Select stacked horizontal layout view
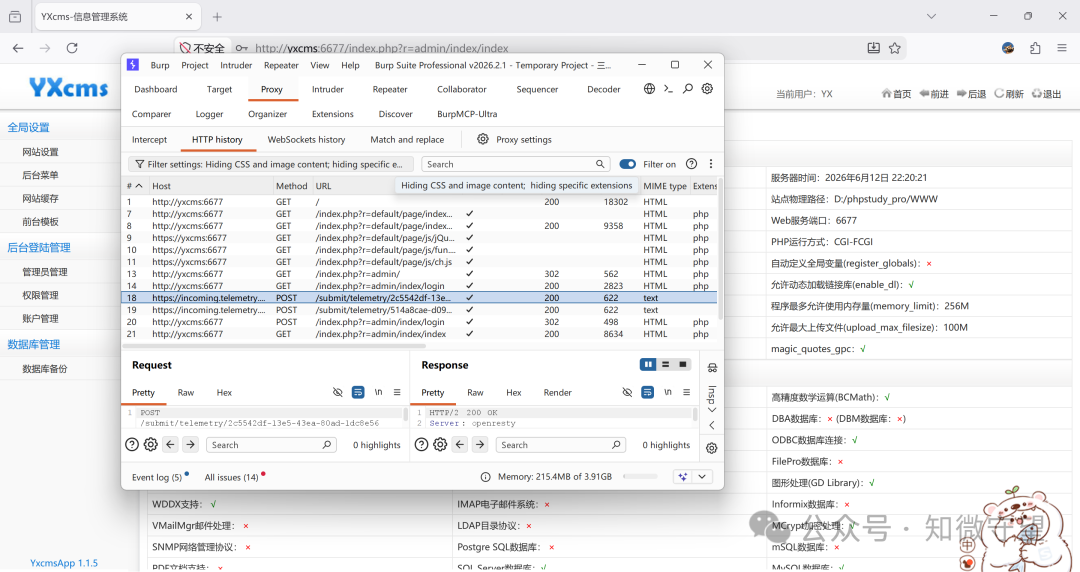This screenshot has height=572, width=1080. point(665,365)
